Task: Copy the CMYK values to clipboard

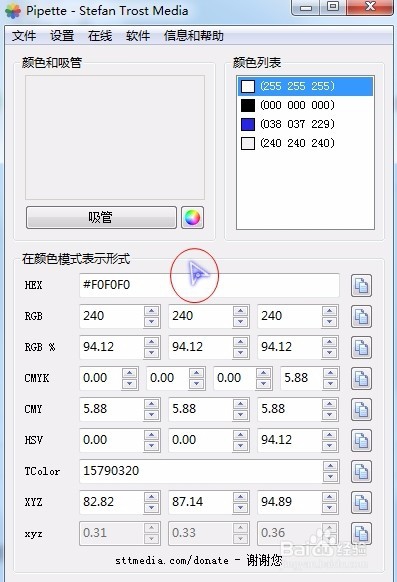Action: [x=361, y=379]
